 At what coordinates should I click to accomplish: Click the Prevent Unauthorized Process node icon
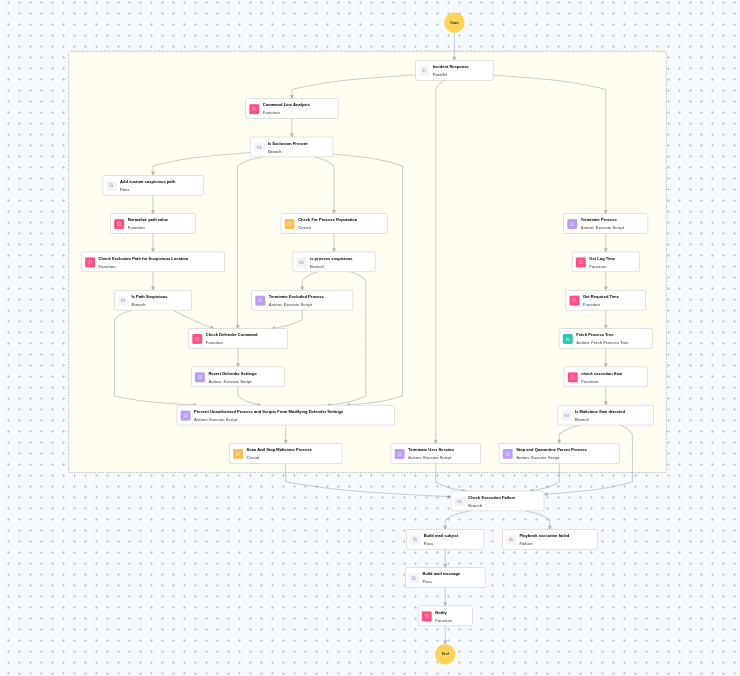[x=185, y=415]
